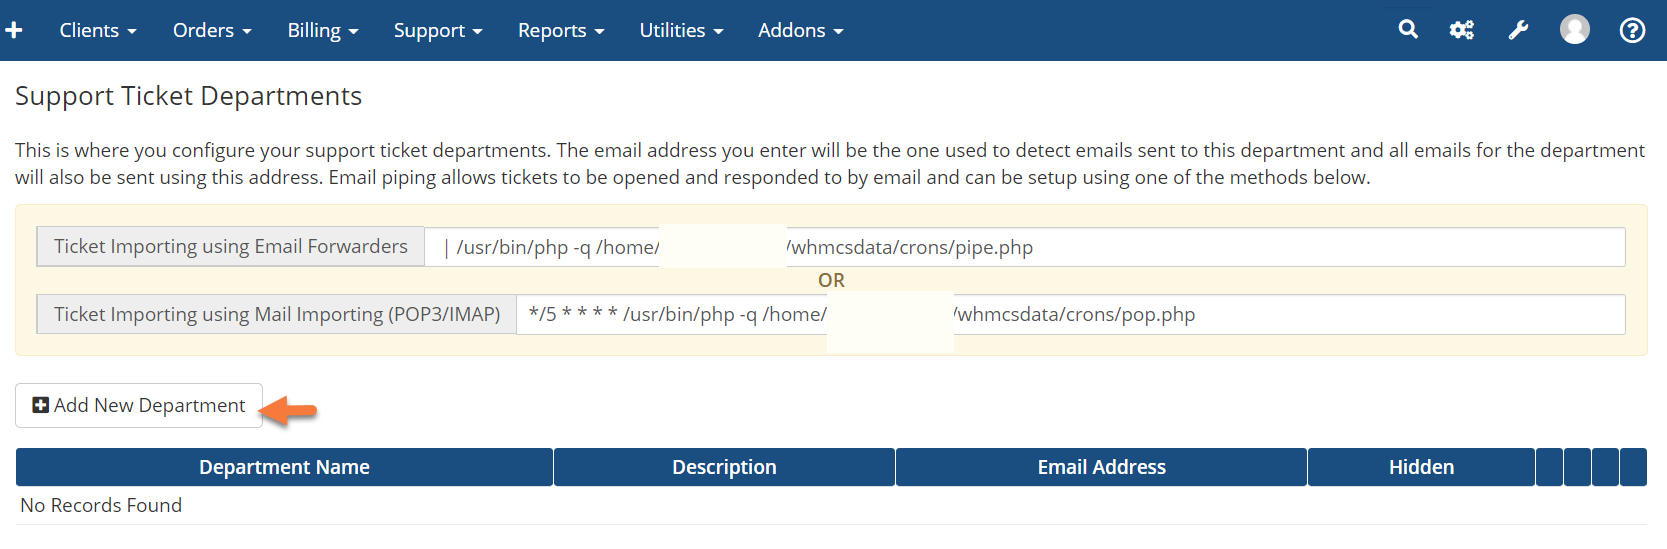Click the Hidden column header

point(1421,467)
